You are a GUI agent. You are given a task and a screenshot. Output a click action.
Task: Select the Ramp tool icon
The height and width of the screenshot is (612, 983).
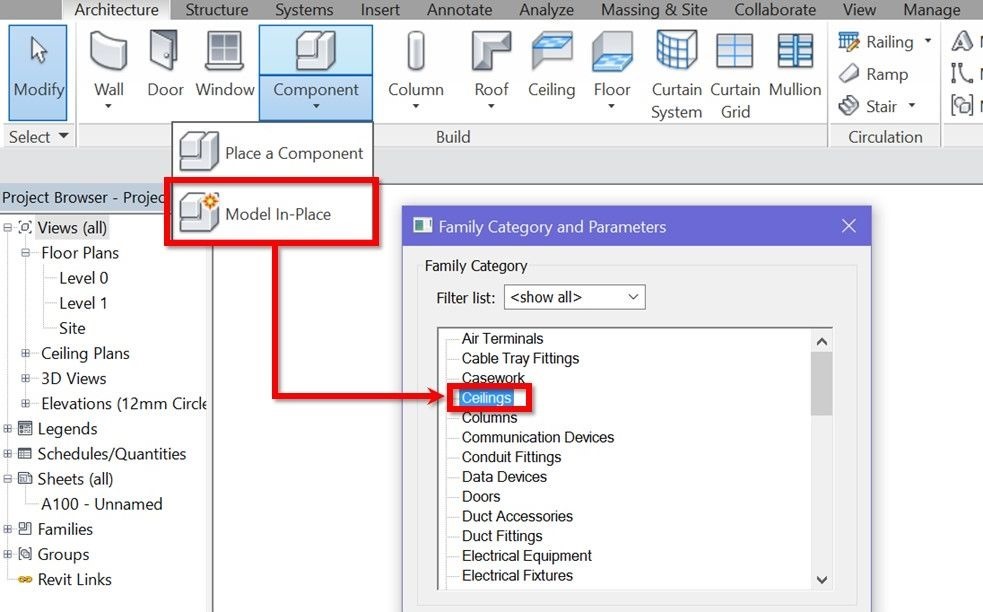849,73
